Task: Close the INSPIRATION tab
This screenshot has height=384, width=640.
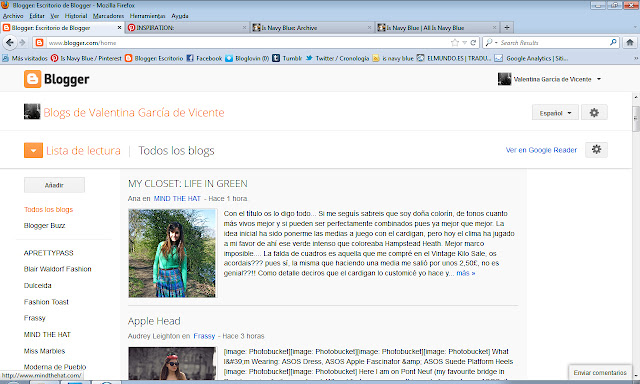Action: pos(244,27)
